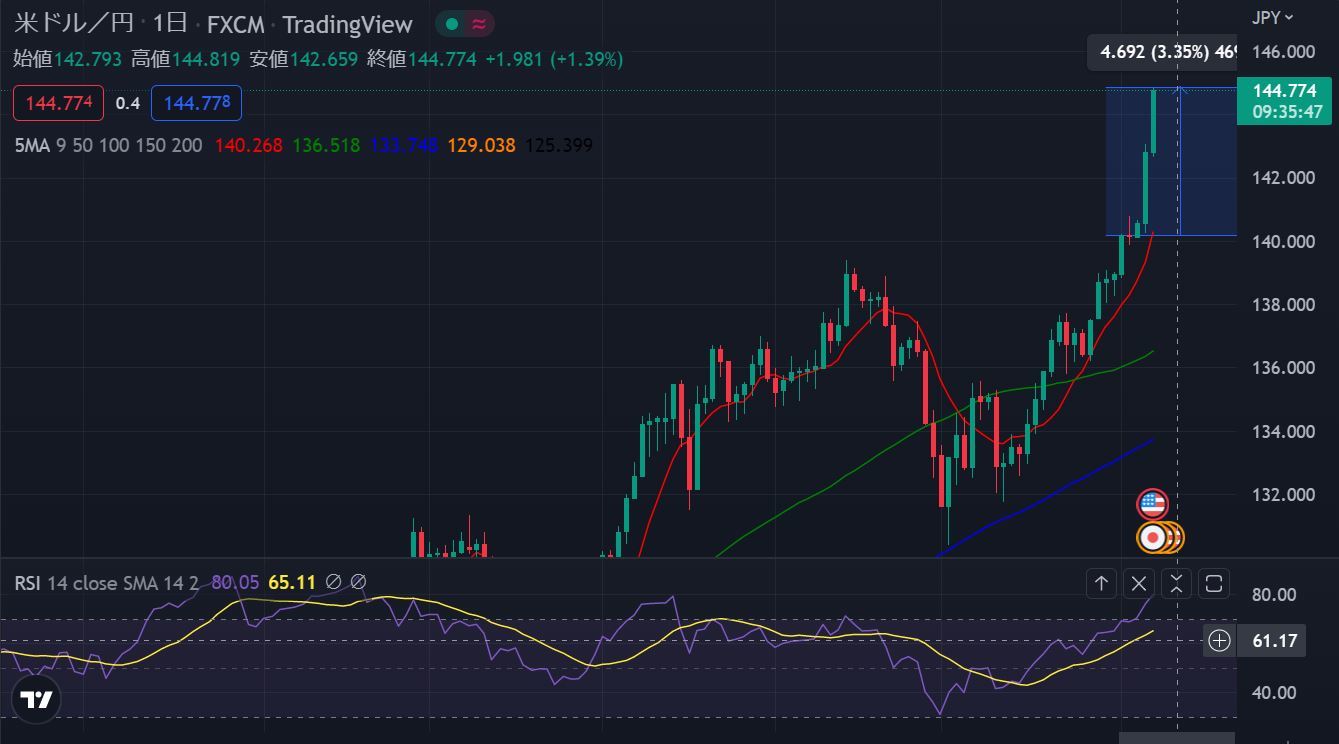Click the 米ドル/円 symbol title
Image resolution: width=1339 pixels, height=744 pixels.
point(72,24)
